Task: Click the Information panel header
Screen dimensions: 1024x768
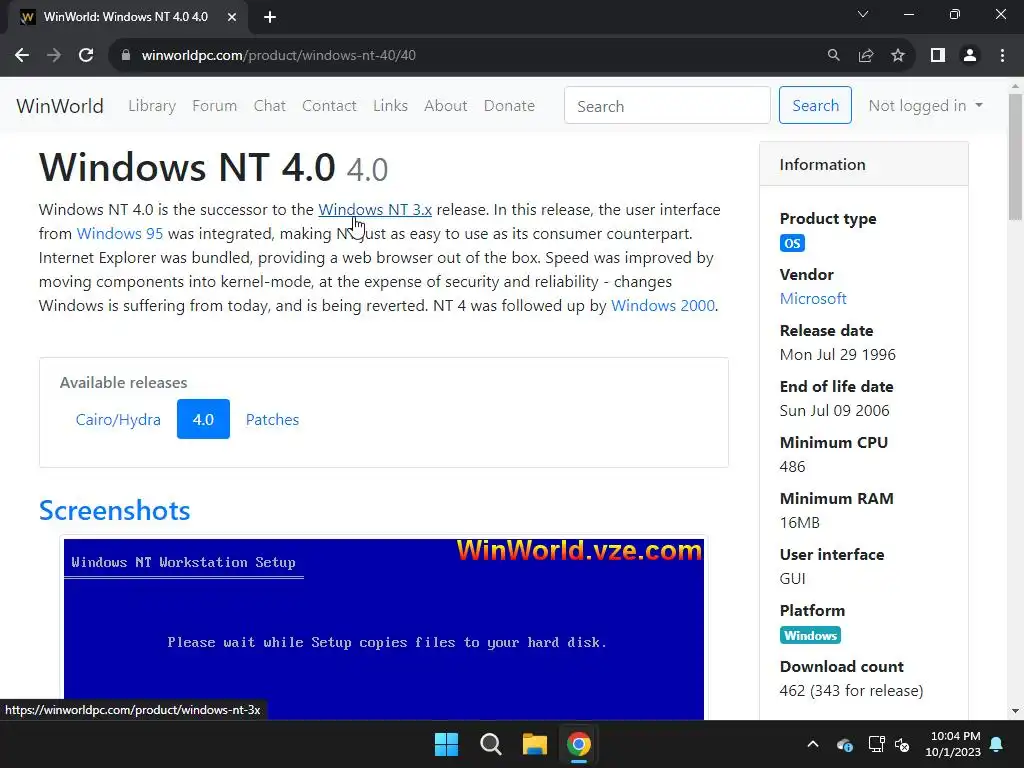Action: [x=863, y=165]
